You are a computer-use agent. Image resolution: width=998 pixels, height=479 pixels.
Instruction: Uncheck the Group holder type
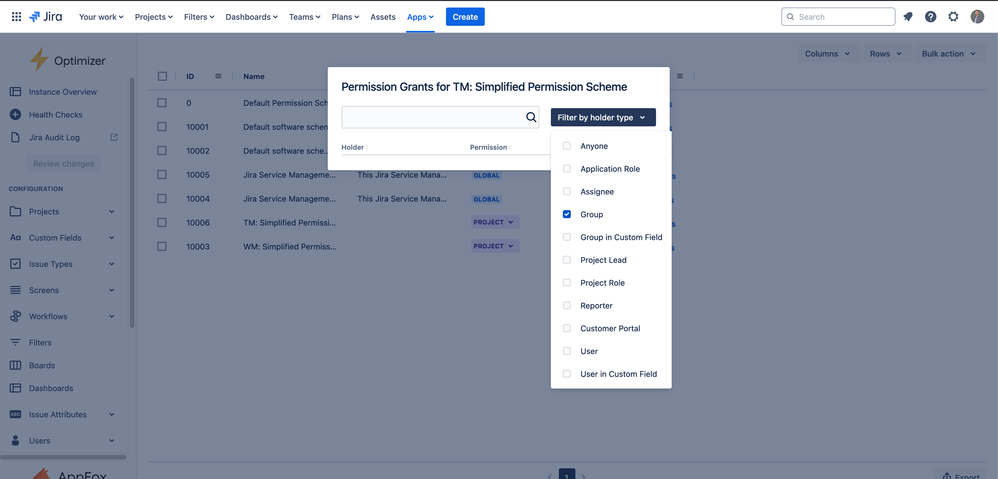point(566,214)
